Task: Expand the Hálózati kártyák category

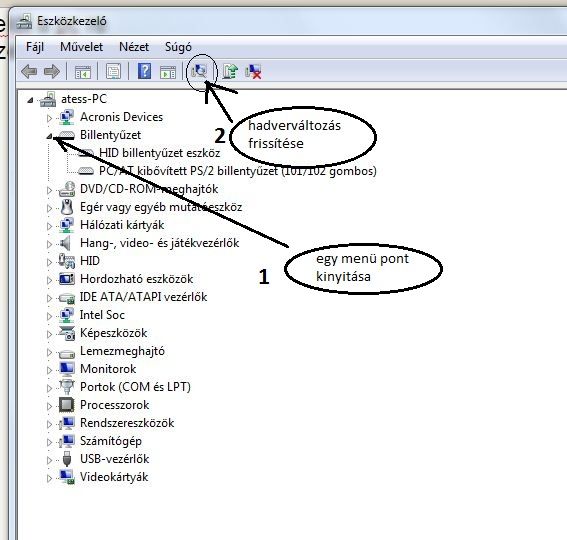Action: [x=50, y=226]
